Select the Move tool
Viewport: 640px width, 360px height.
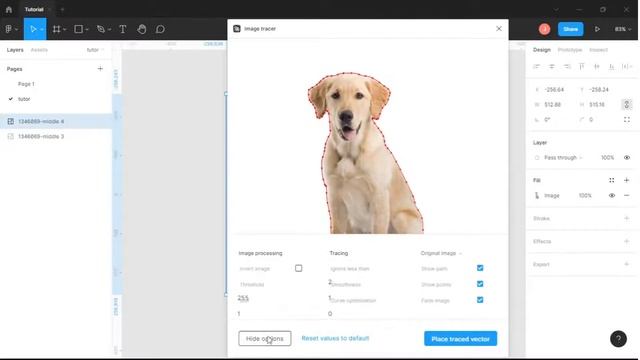(x=33, y=29)
